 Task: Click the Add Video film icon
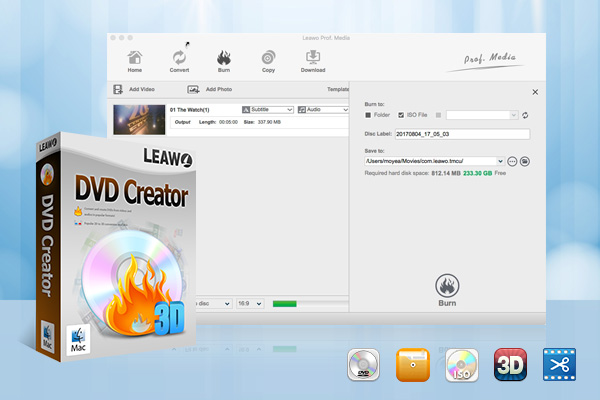point(118,89)
